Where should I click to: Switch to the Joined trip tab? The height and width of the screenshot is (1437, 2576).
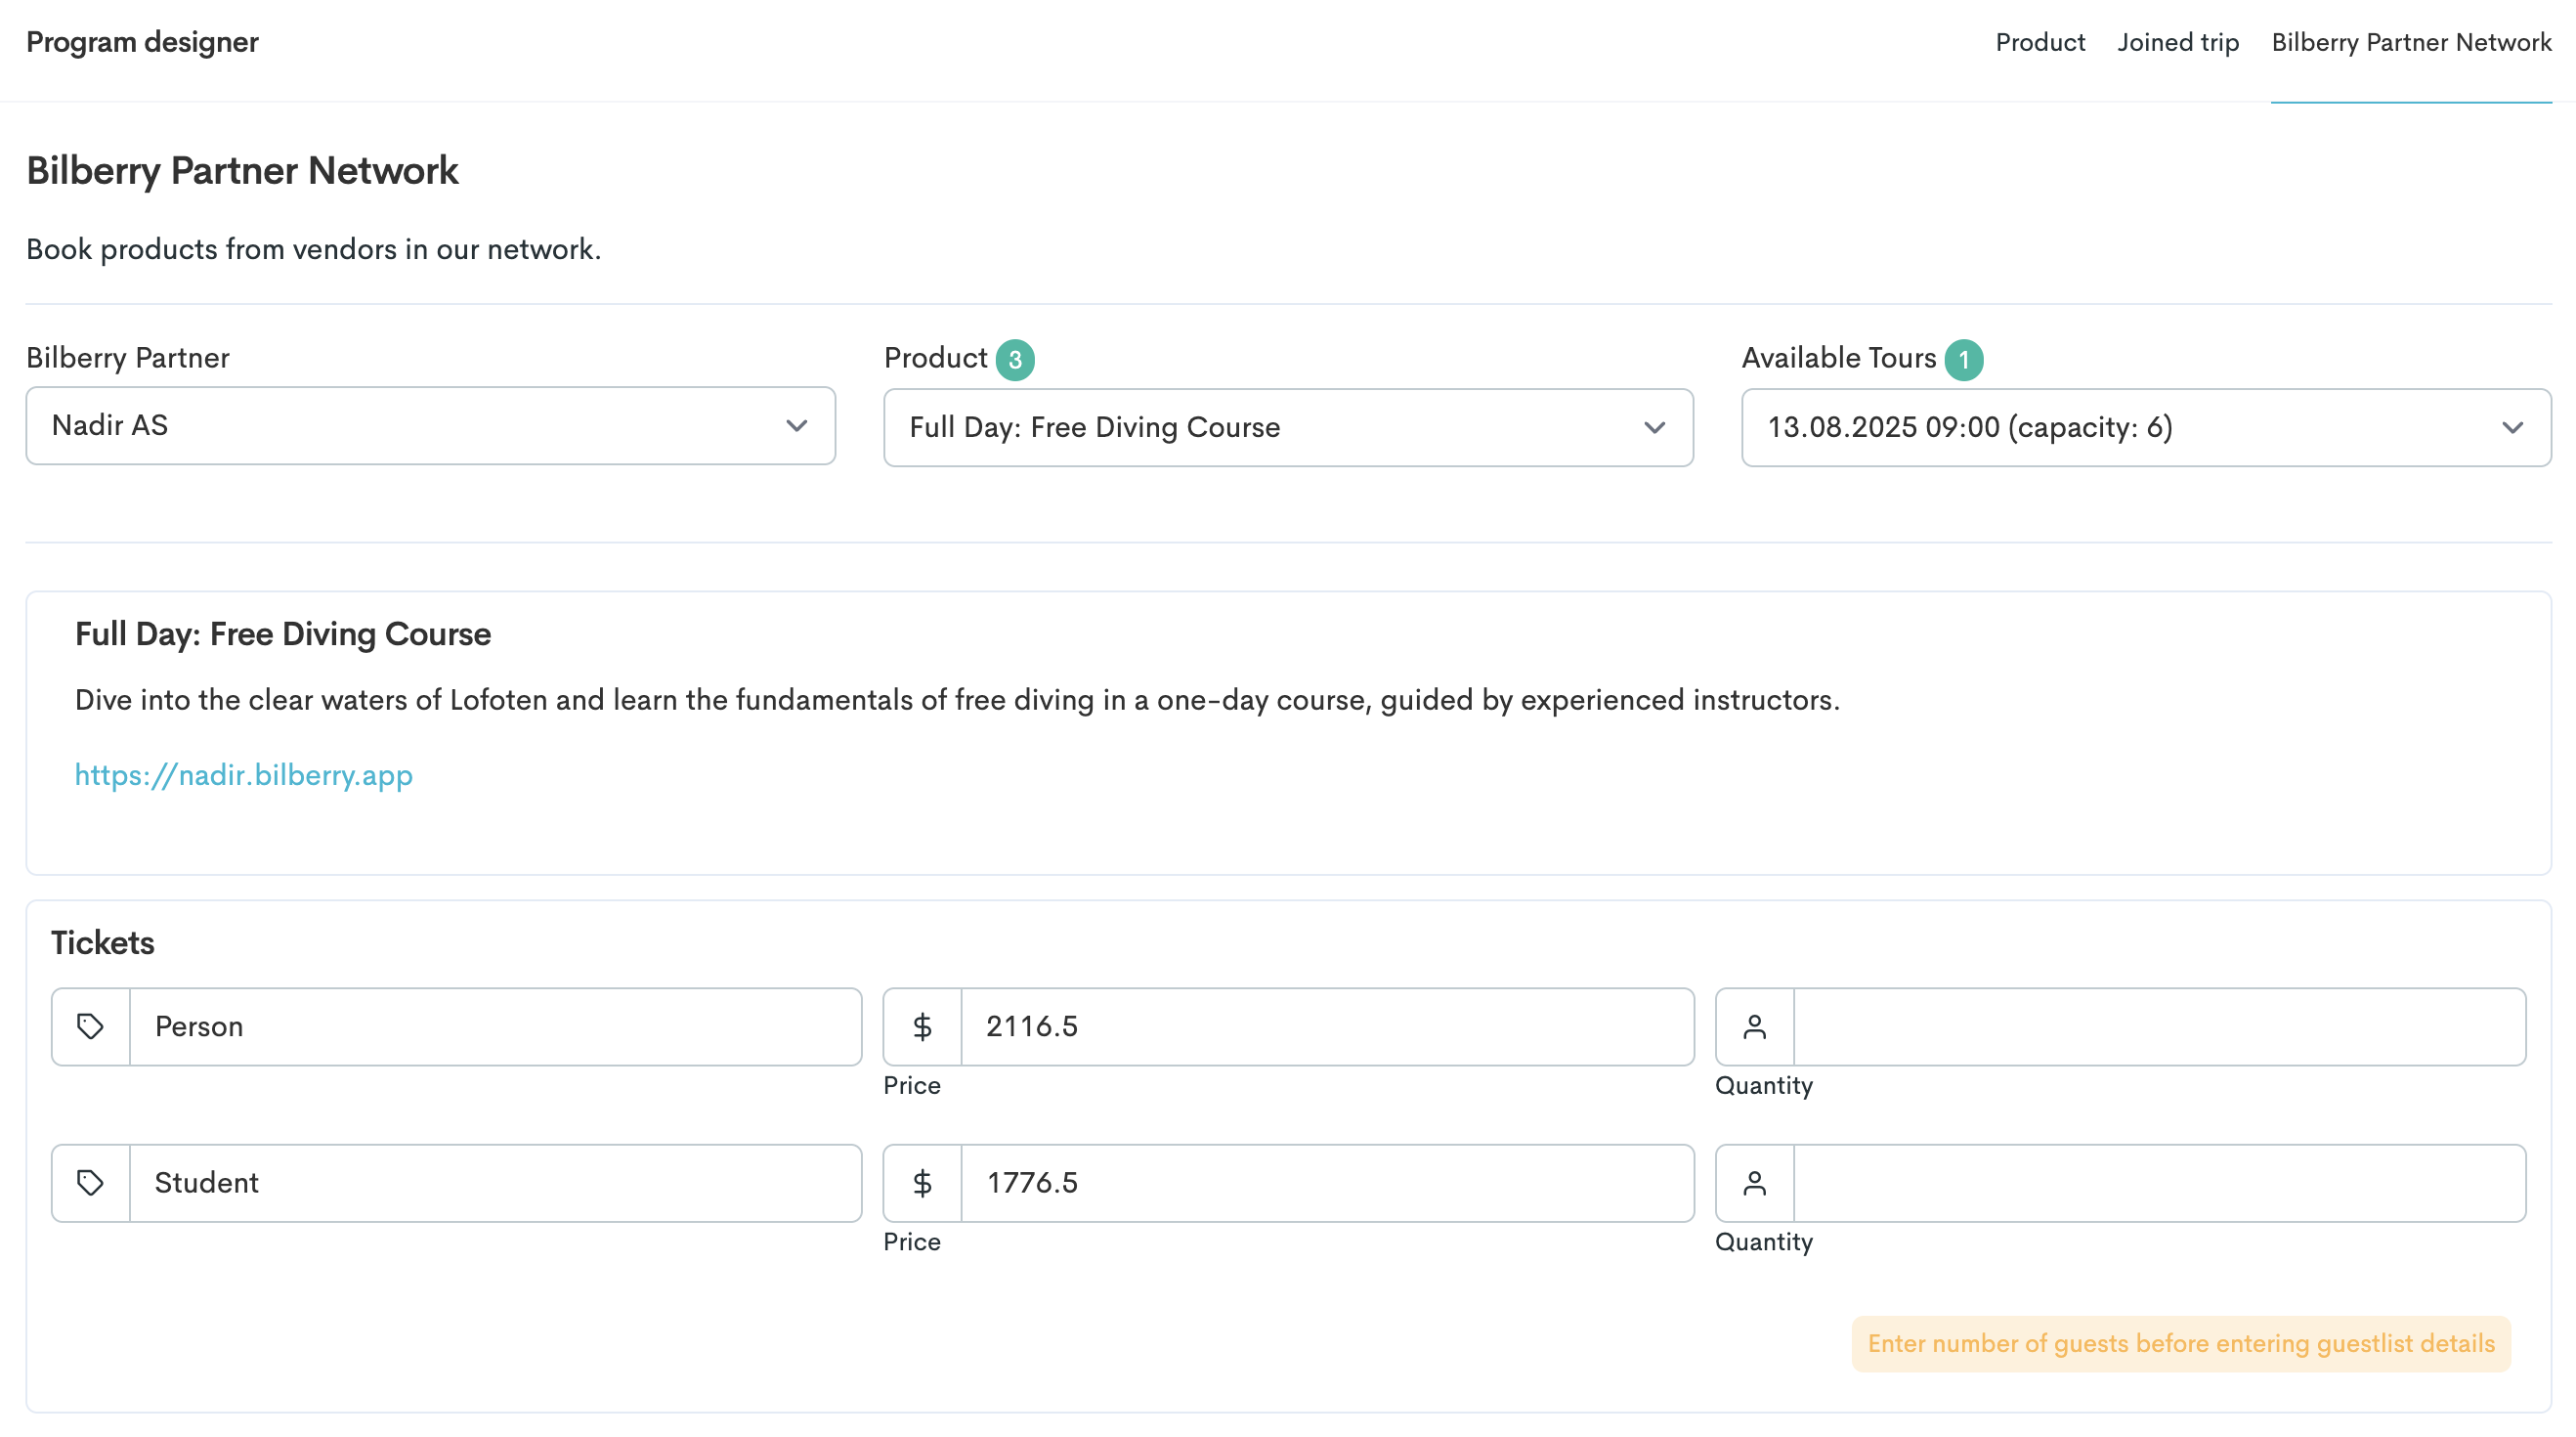point(2177,42)
